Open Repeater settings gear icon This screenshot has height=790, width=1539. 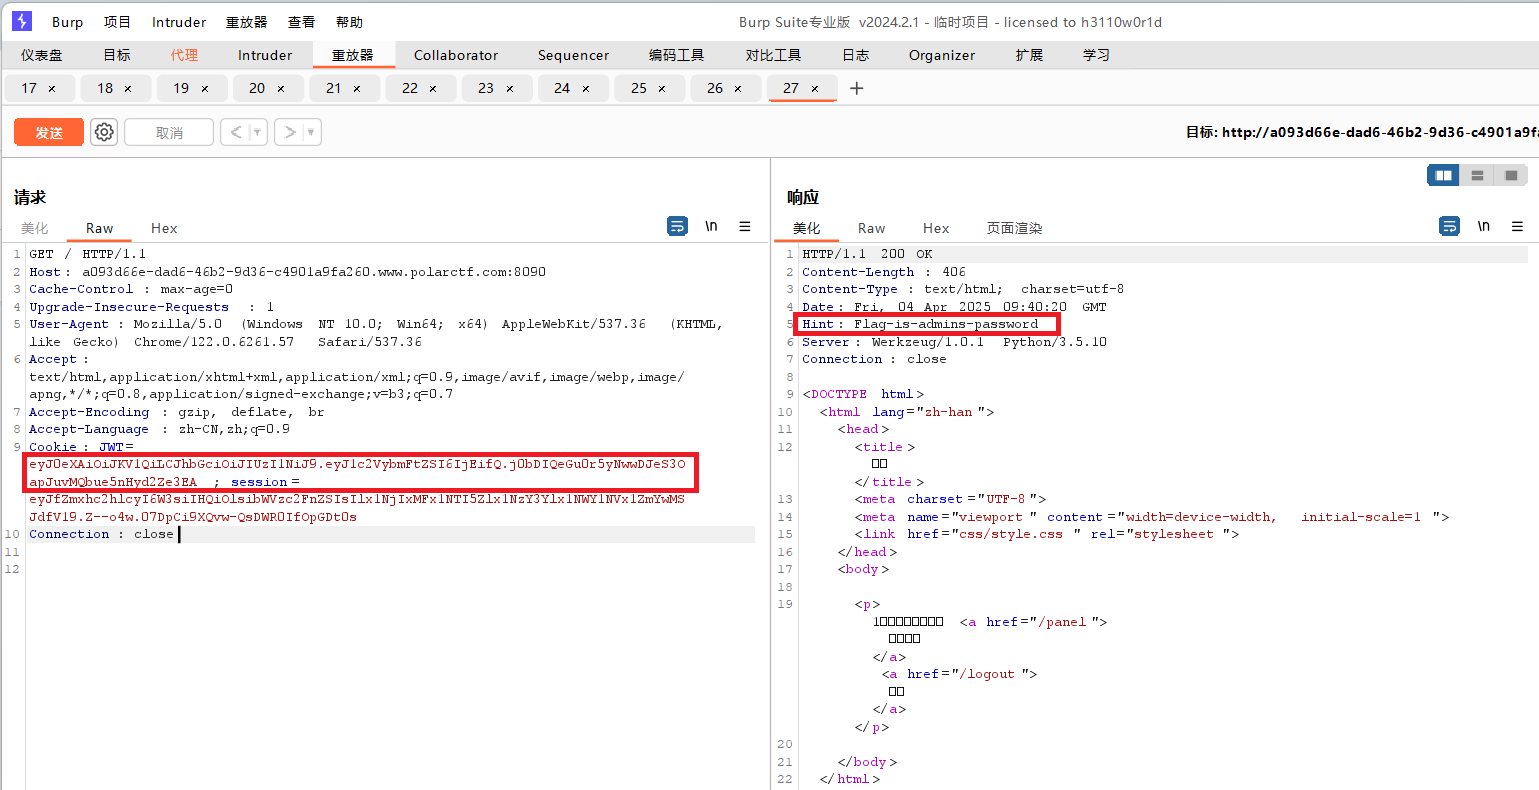click(x=104, y=132)
